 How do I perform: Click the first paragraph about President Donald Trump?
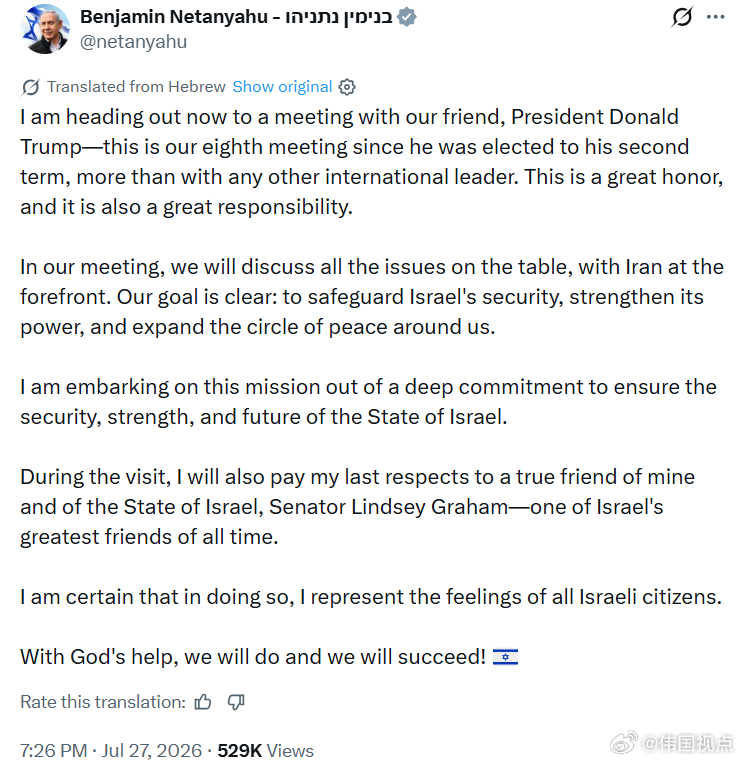(372, 162)
